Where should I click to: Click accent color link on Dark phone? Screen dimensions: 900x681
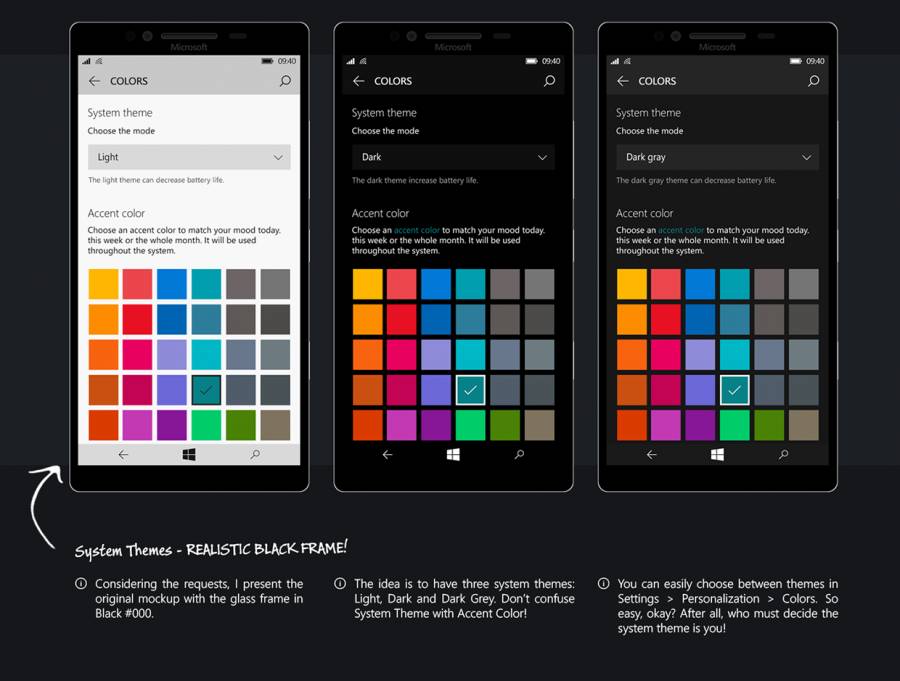tap(416, 231)
